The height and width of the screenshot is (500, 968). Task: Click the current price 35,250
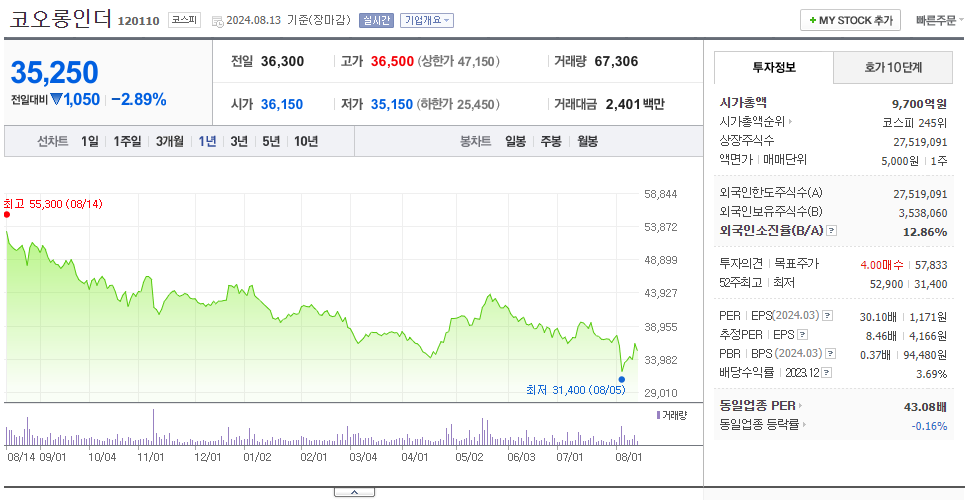[54, 73]
